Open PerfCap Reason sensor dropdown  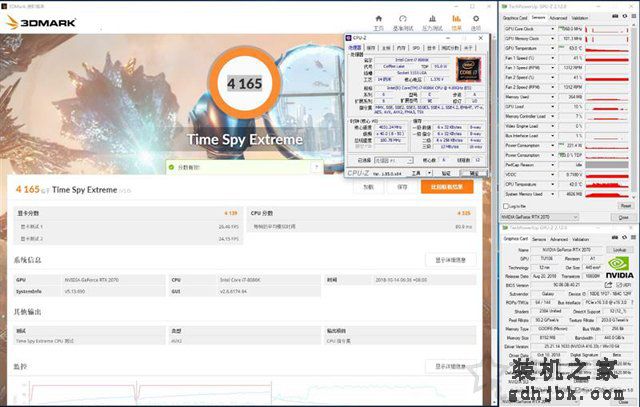553,165
